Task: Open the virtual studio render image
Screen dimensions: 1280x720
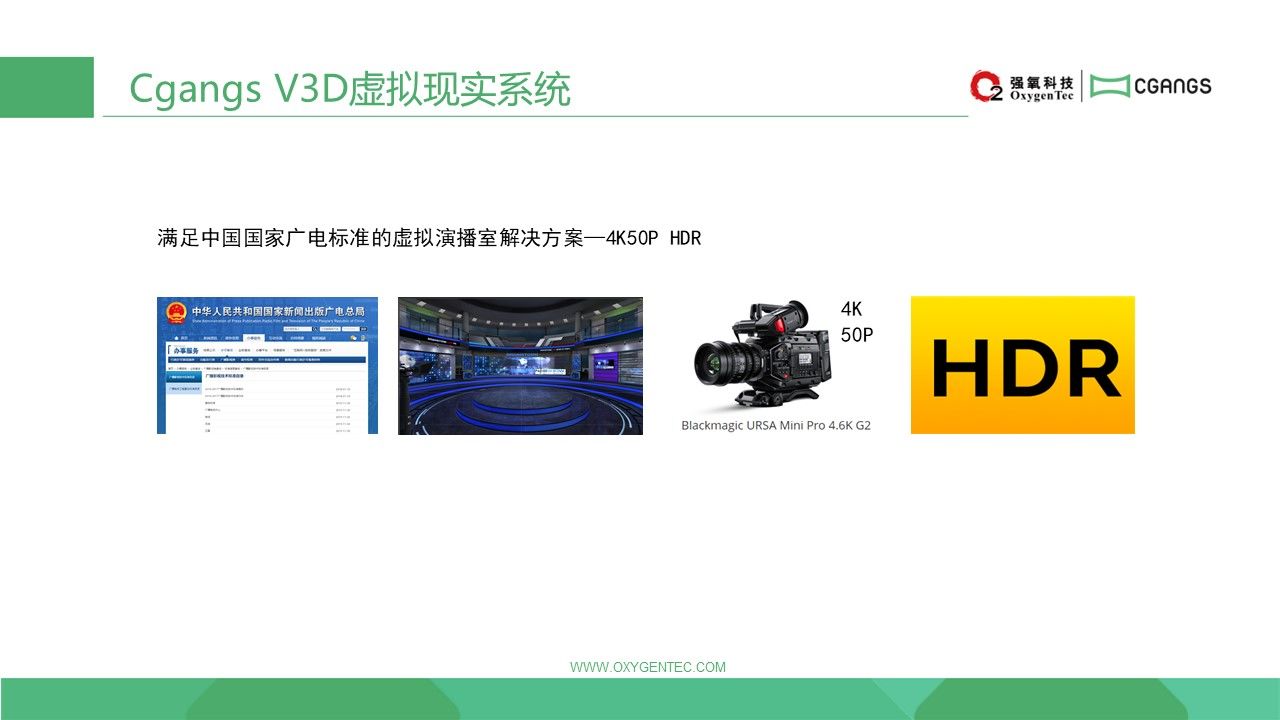Action: [520, 365]
